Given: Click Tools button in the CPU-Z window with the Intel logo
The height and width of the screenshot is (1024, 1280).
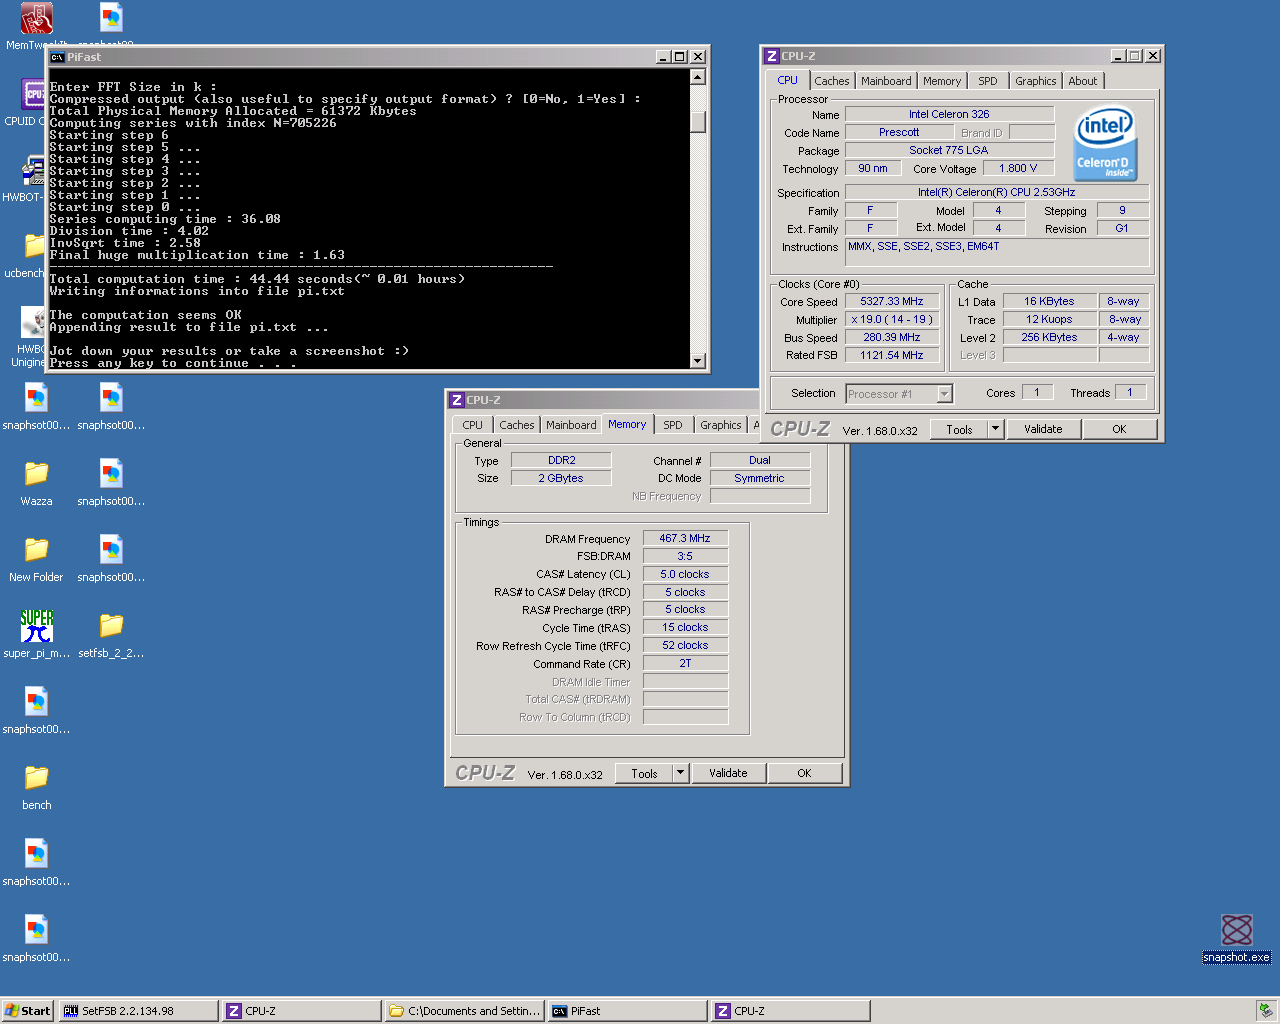Looking at the screenshot, I should click(959, 429).
